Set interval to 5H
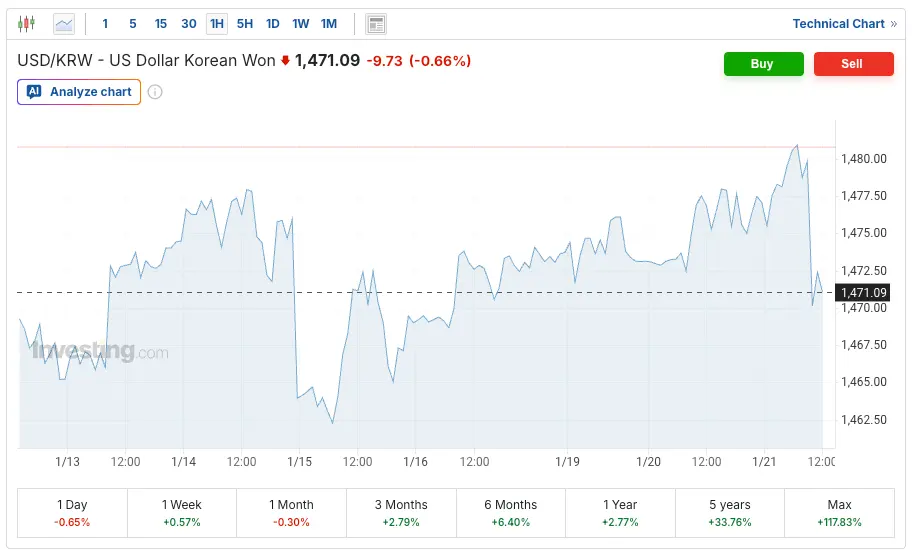The image size is (914, 555). point(244,24)
